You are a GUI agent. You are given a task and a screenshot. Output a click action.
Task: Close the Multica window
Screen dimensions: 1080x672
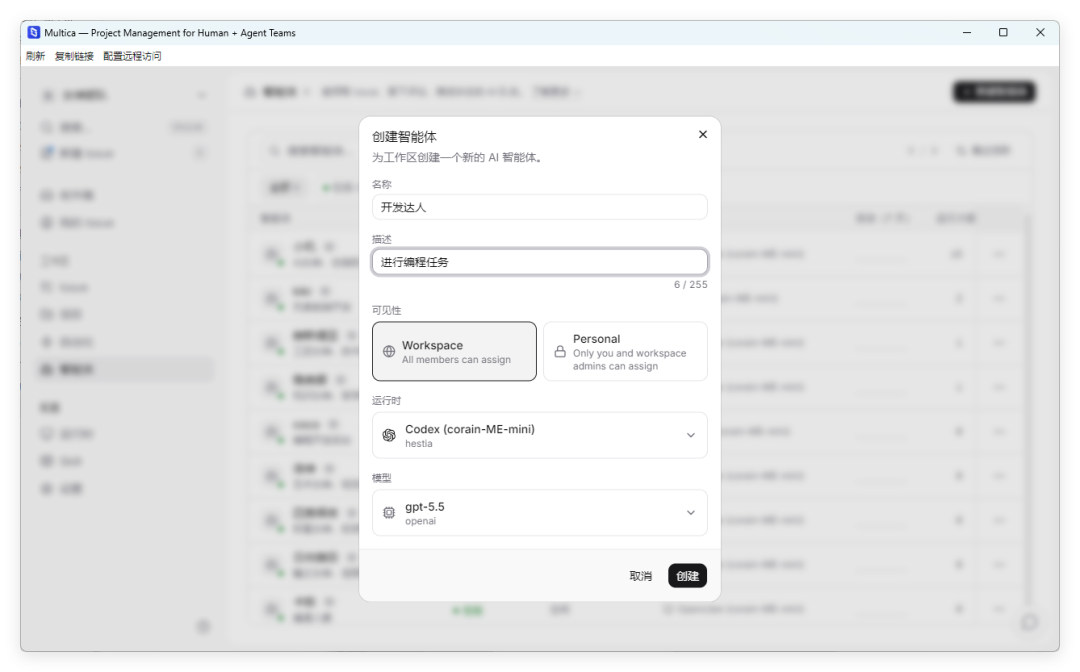coord(1040,32)
